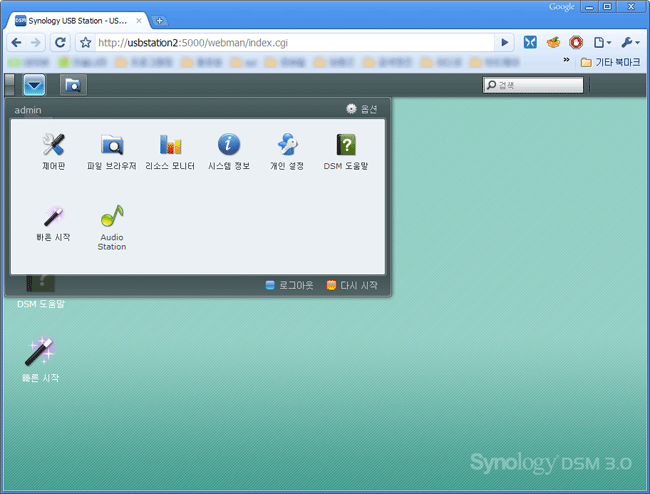Click the red stop-sign extension icon

[x=576, y=42]
